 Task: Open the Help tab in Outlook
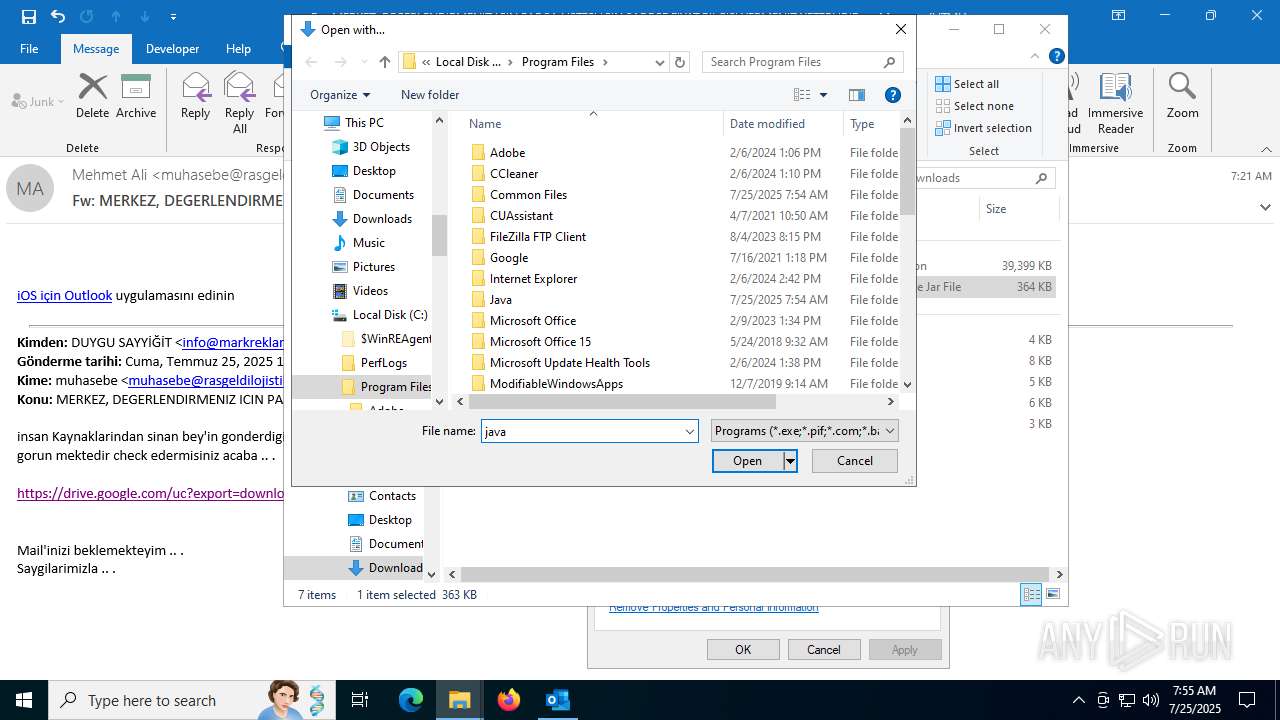(238, 48)
